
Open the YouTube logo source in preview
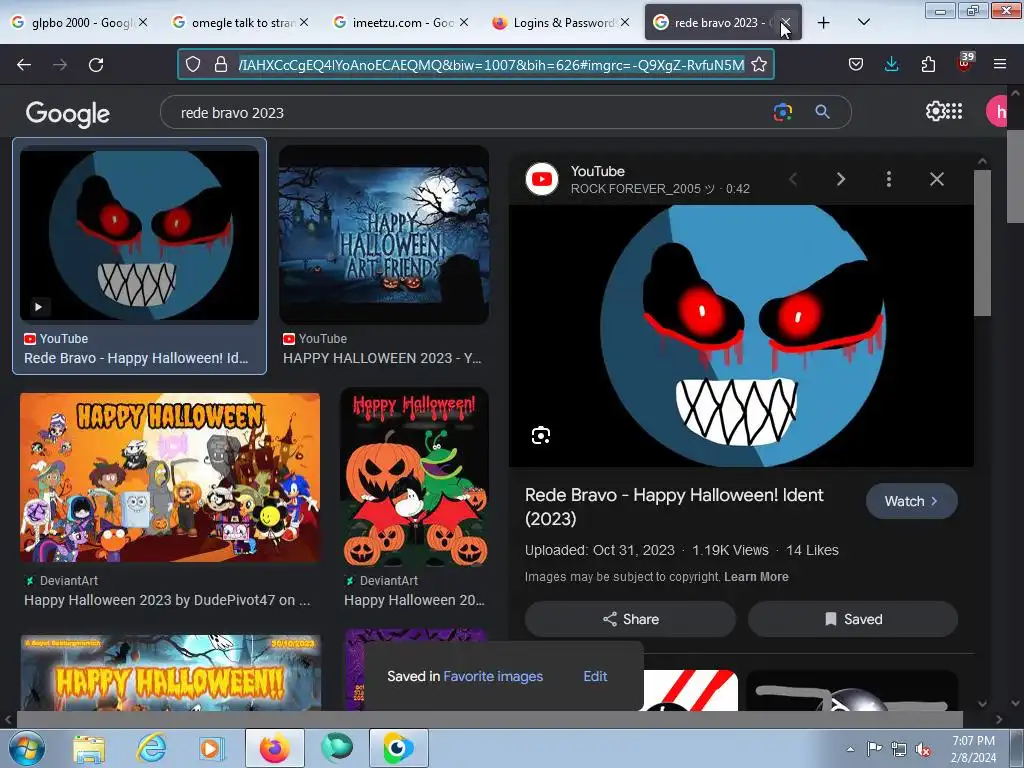coord(542,179)
